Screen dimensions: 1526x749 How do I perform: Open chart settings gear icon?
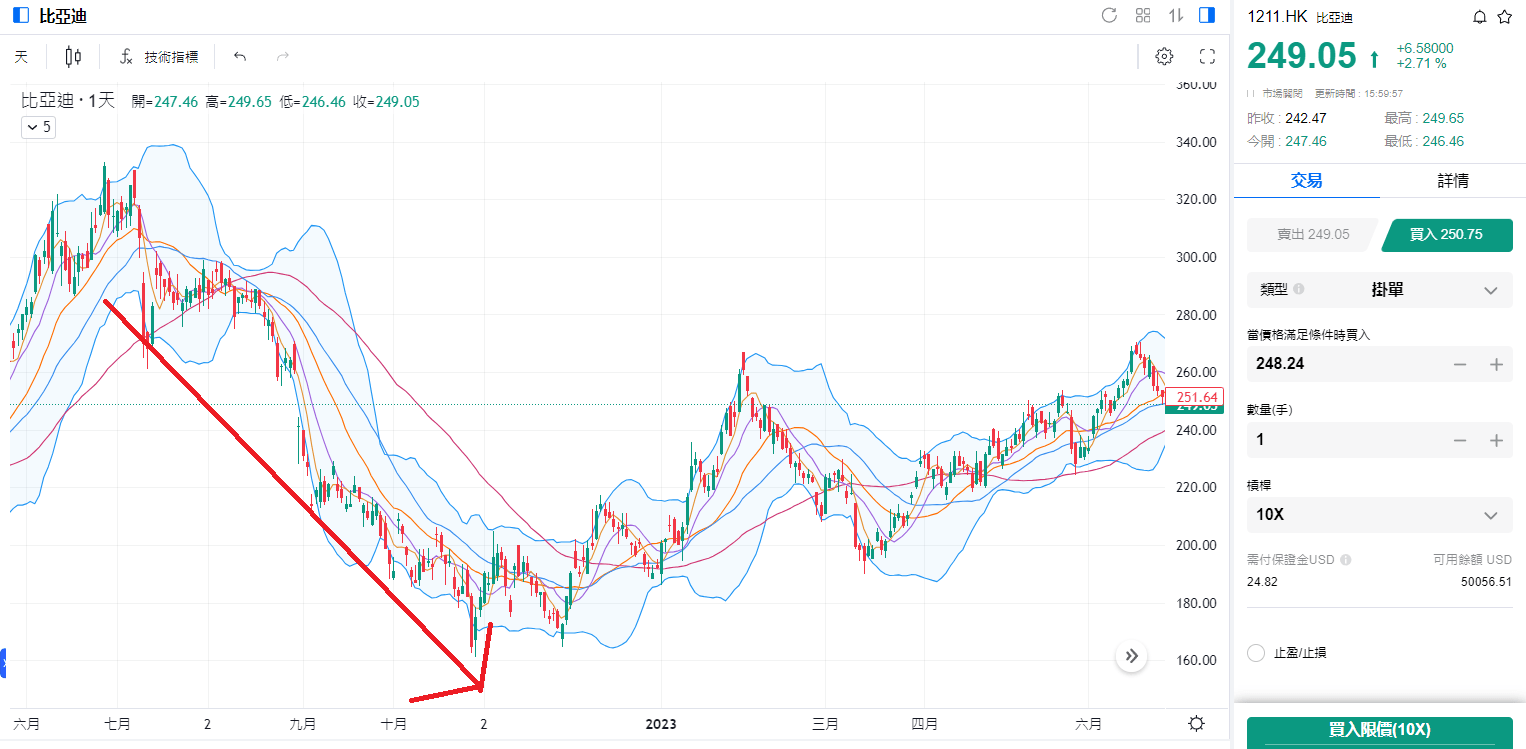(x=1164, y=57)
